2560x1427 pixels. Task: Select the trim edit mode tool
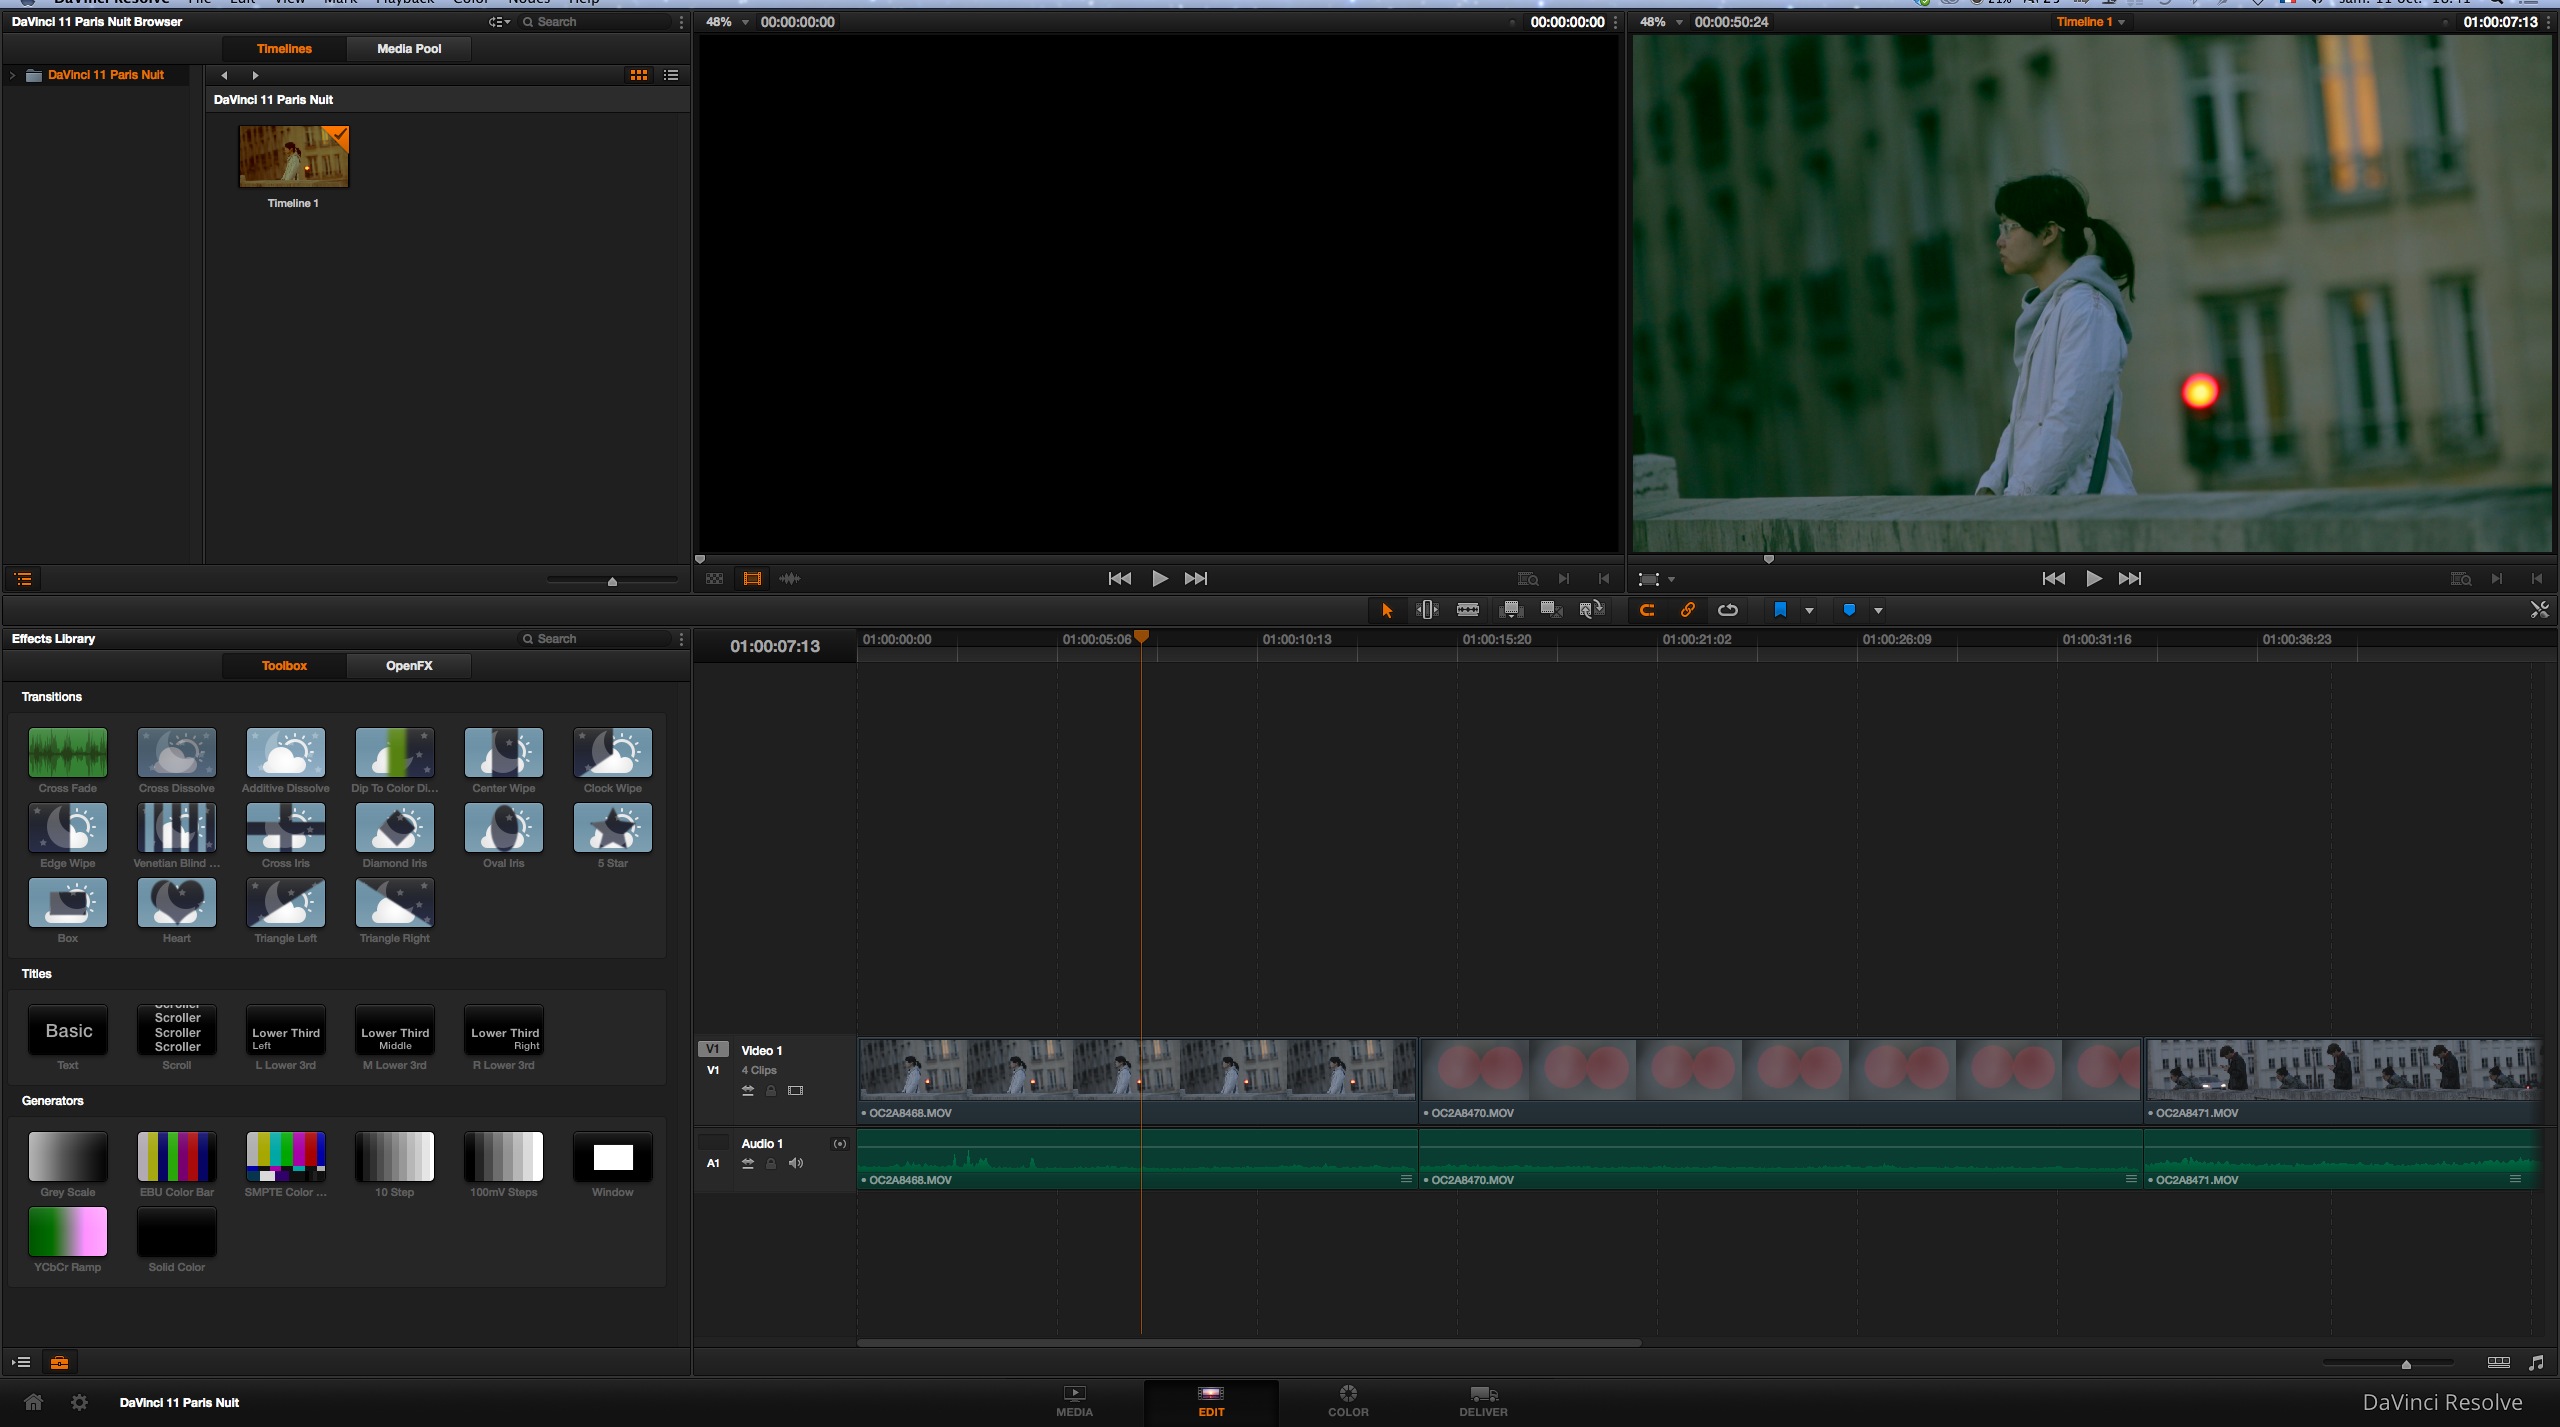(1426, 609)
